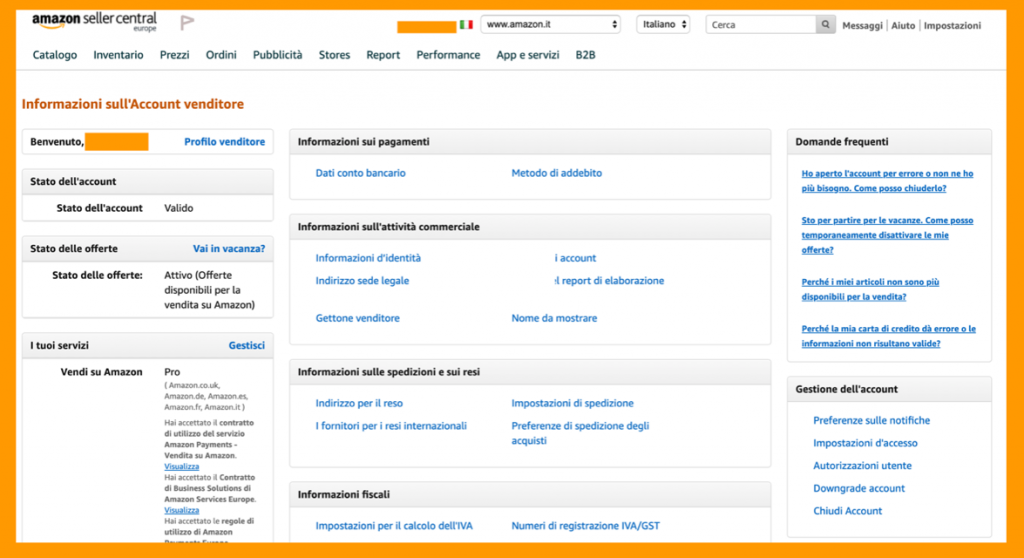
Task: Open the Performance menu
Action: coord(448,55)
